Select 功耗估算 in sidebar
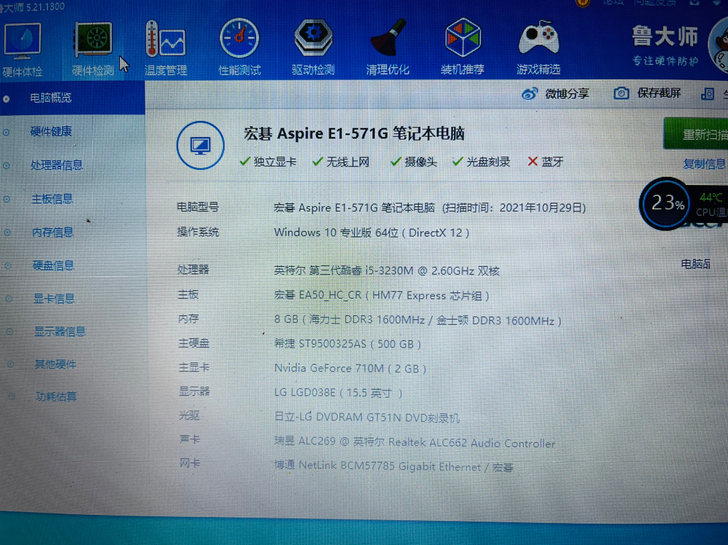This screenshot has width=728, height=545. 56,396
